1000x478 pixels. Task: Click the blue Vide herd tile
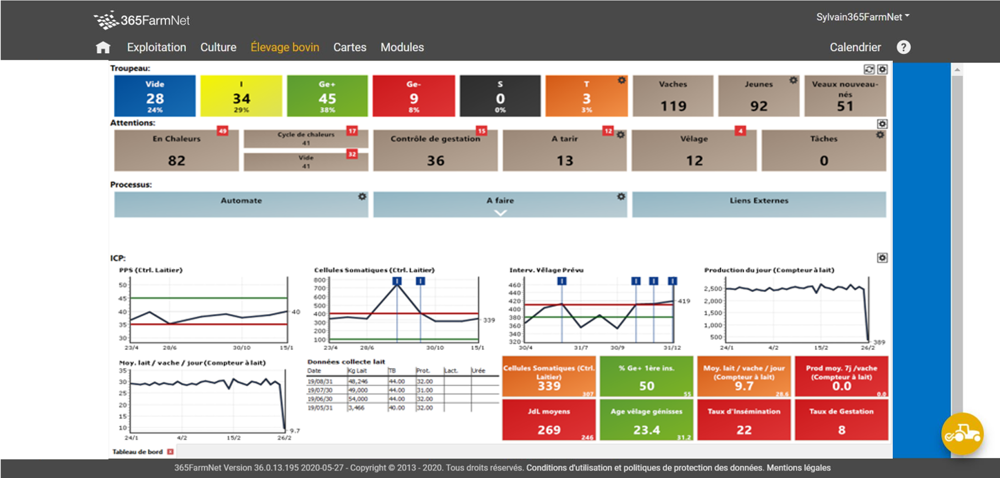(154, 96)
